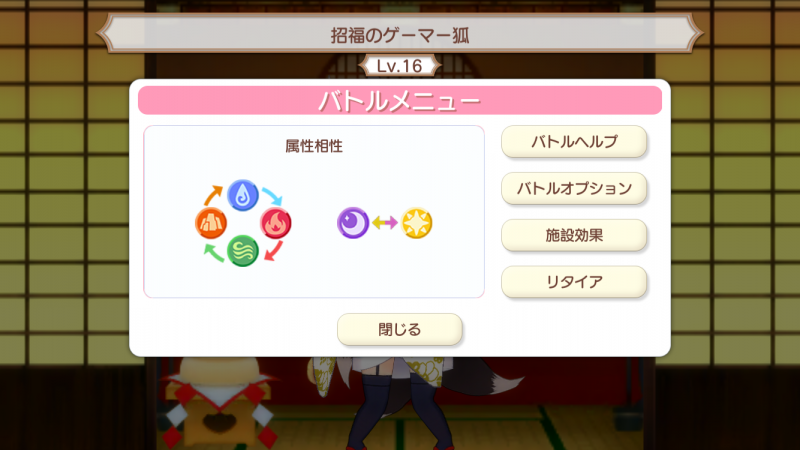Click the green arrow from wind to earth
800x450 pixels.
point(213,253)
